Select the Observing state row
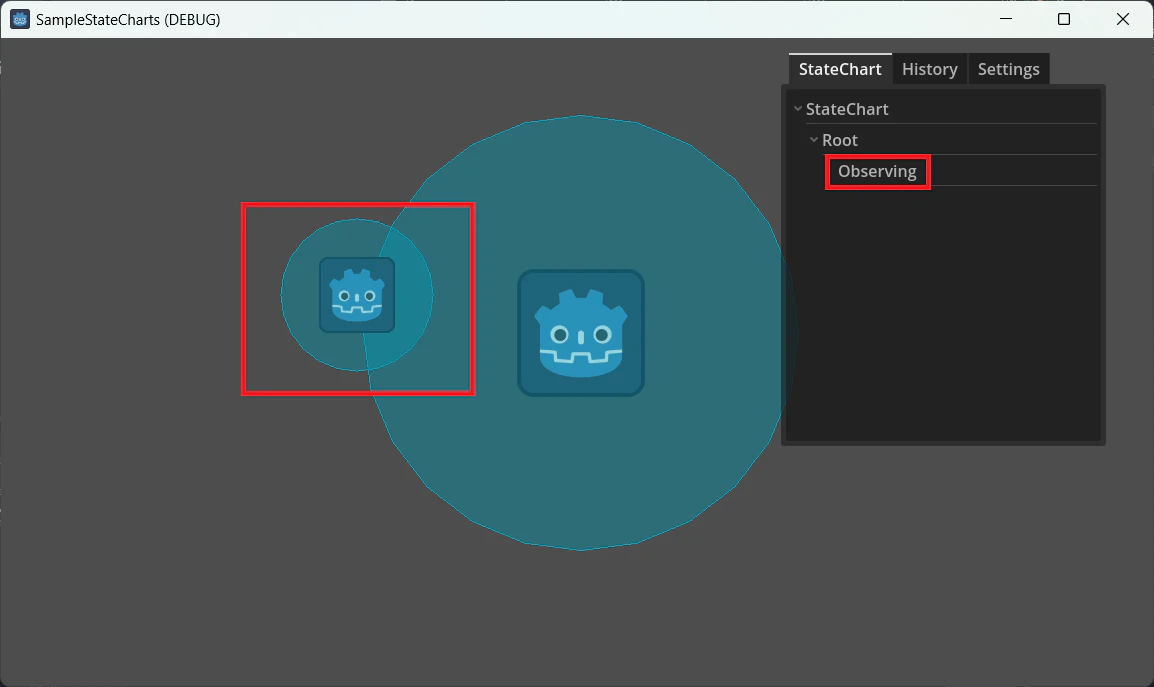The image size is (1154, 687). tap(960, 171)
